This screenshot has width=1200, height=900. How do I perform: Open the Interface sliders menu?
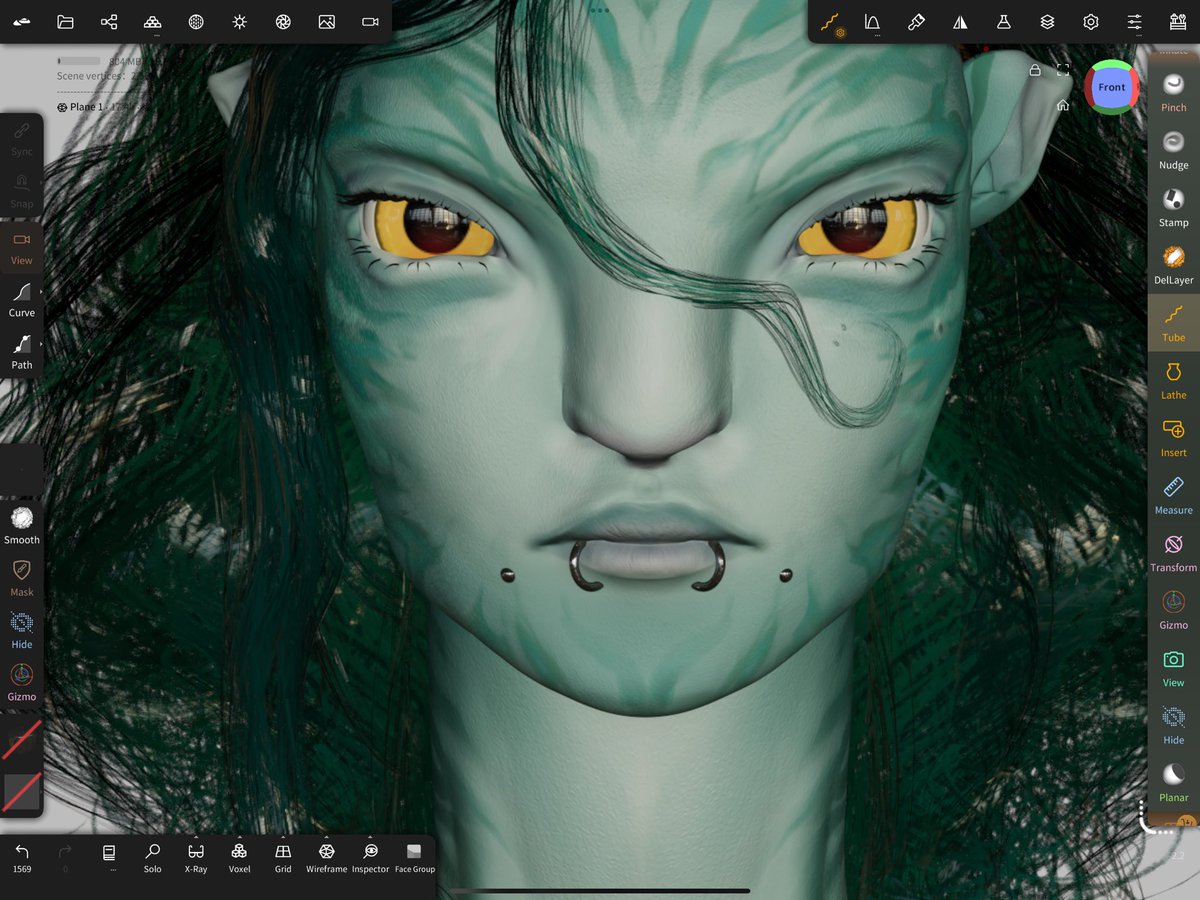pyautogui.click(x=1134, y=21)
